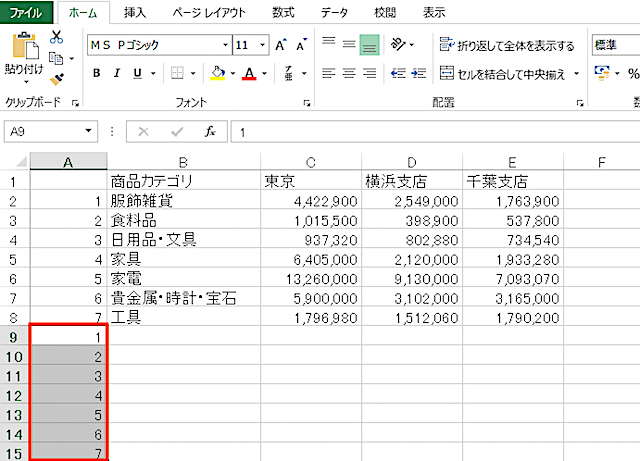Select column C header
This screenshot has height=461, width=640.
pos(311,162)
